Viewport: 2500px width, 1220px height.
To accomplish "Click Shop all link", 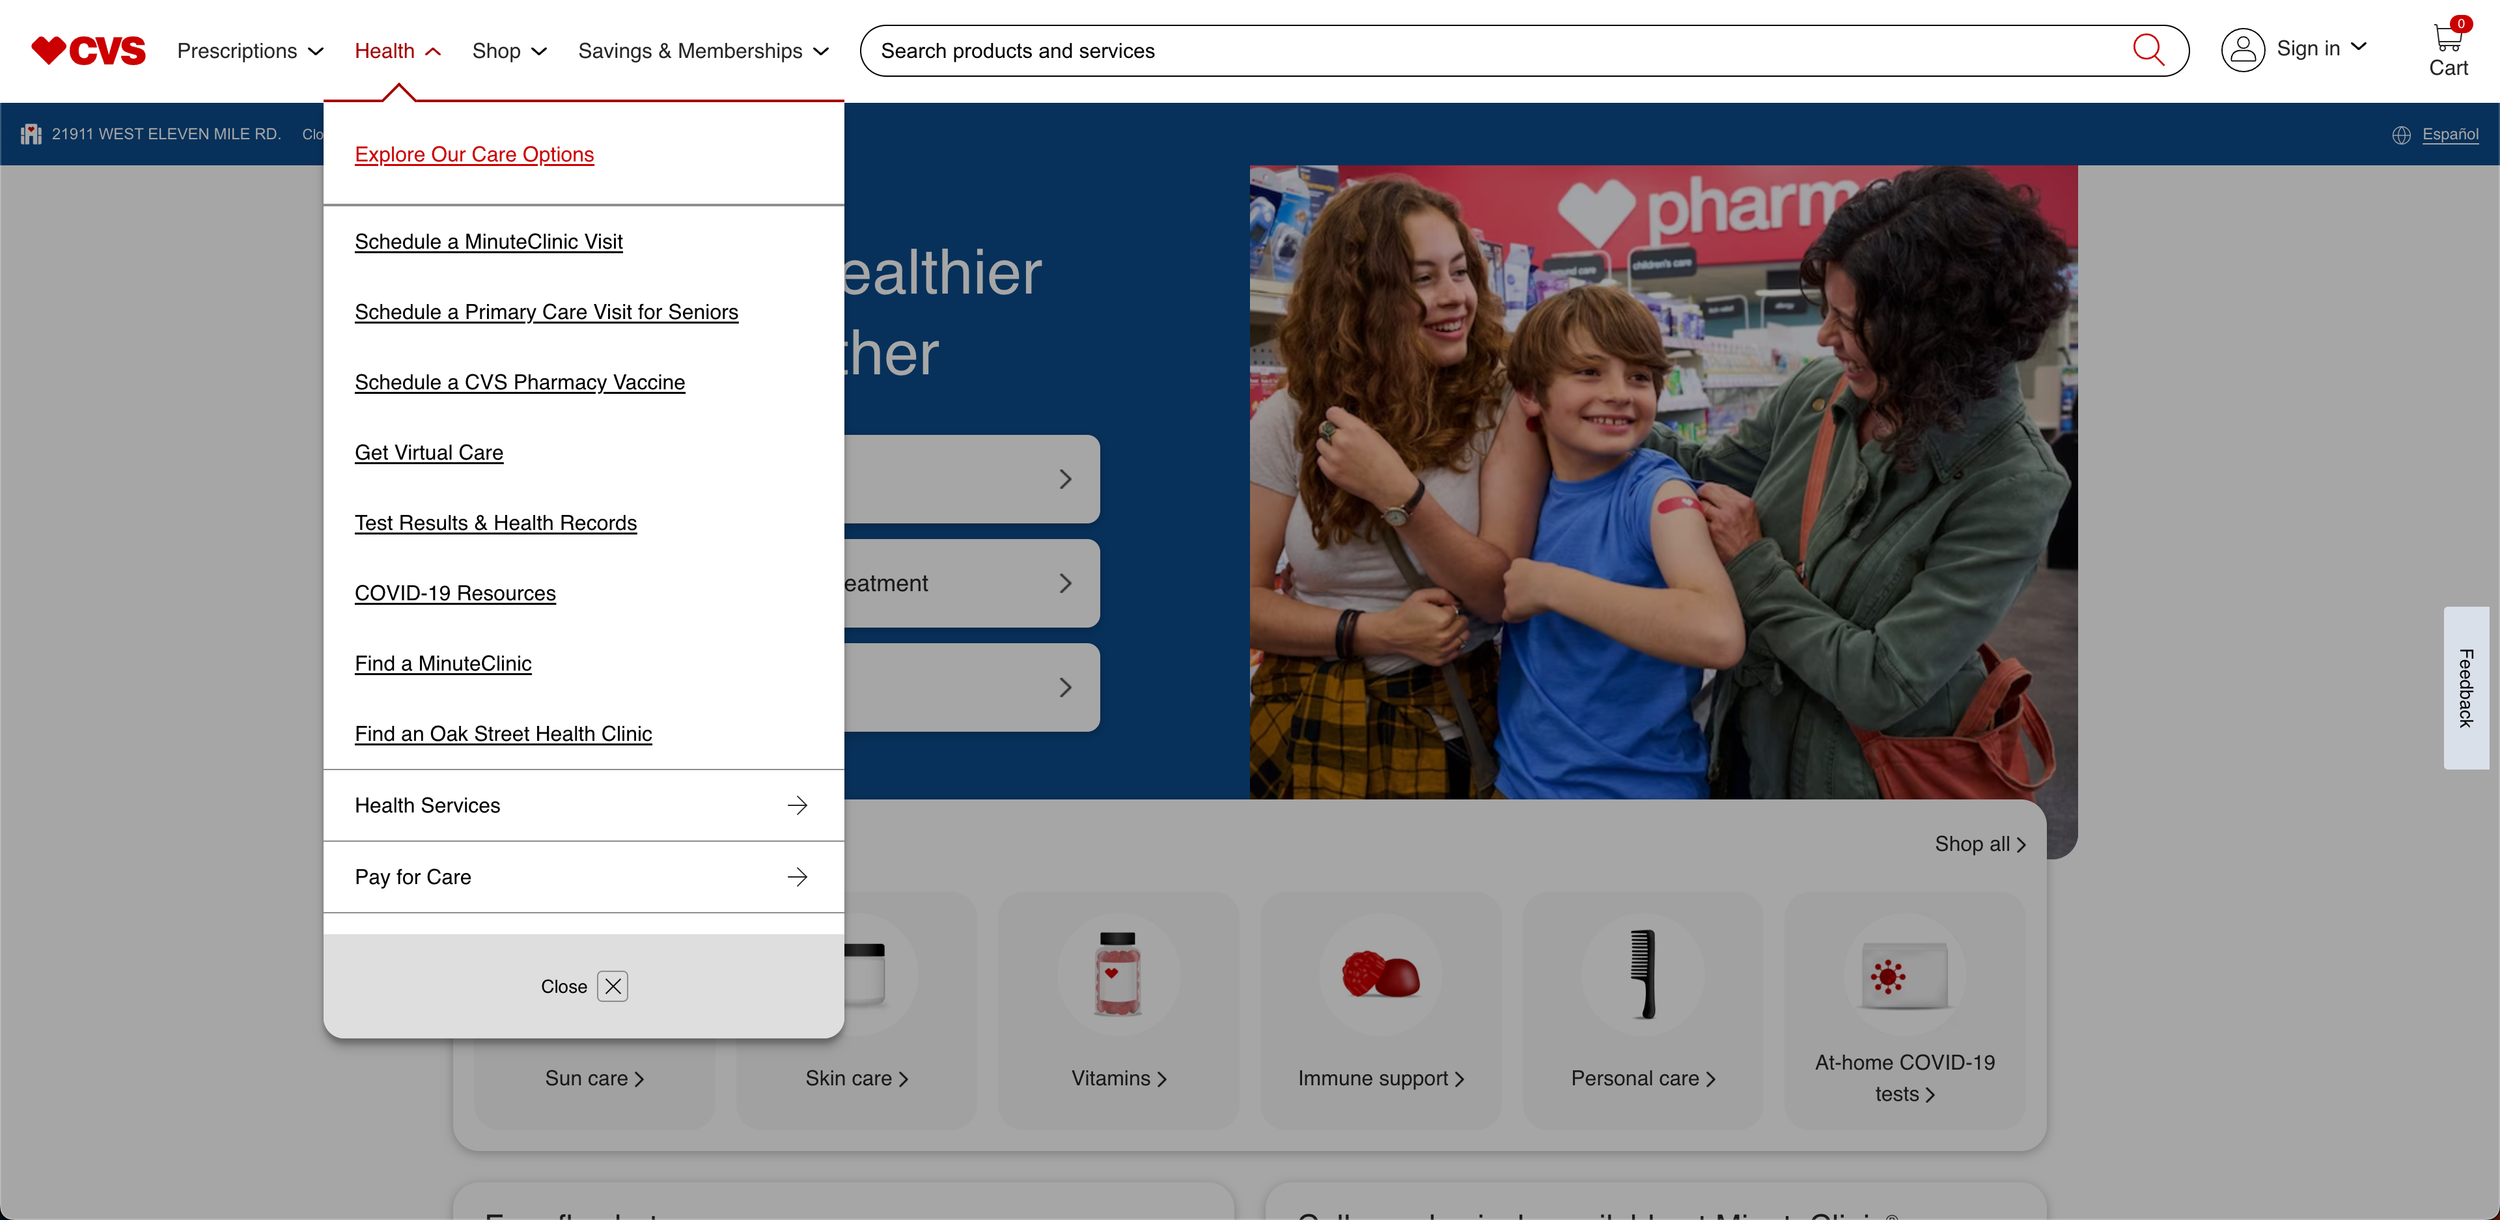I will pyautogui.click(x=1979, y=844).
